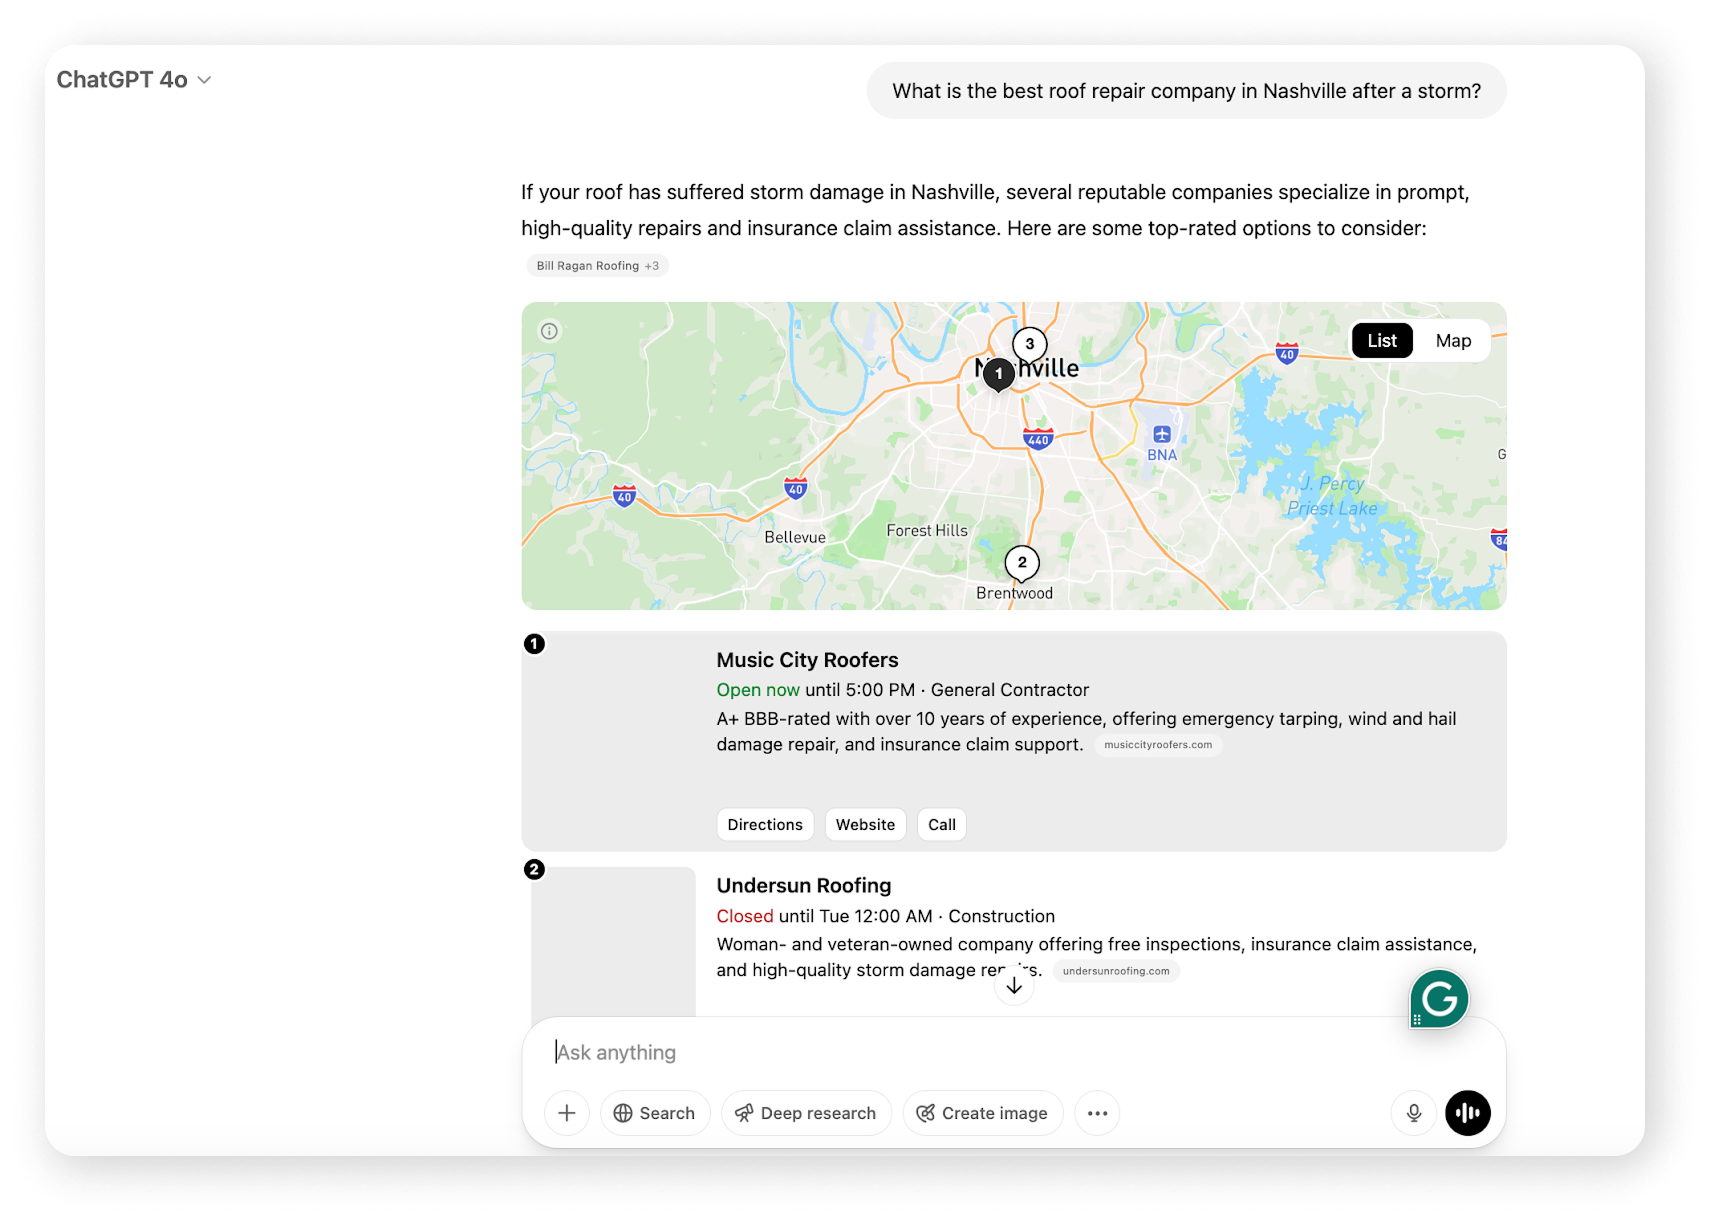Select map pin number 2 near Brentwood
This screenshot has width=1710, height=1221.
click(1021, 563)
